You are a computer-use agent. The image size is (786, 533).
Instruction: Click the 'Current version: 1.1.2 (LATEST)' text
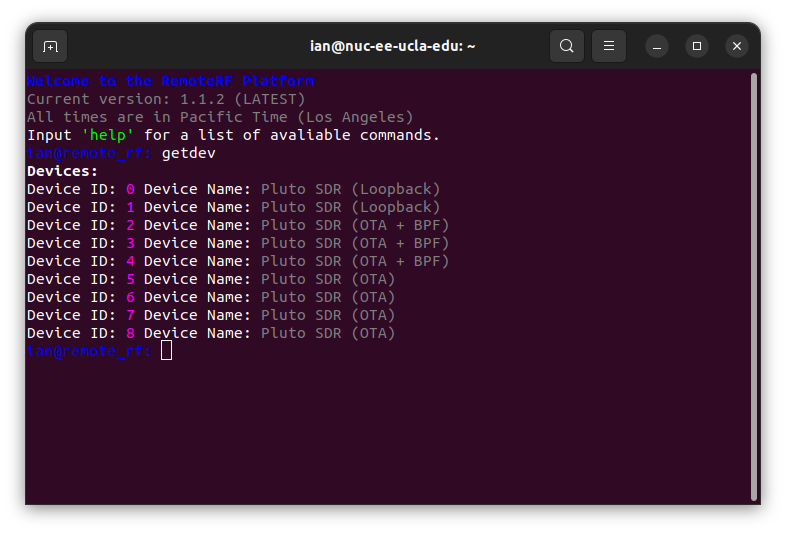pos(166,99)
